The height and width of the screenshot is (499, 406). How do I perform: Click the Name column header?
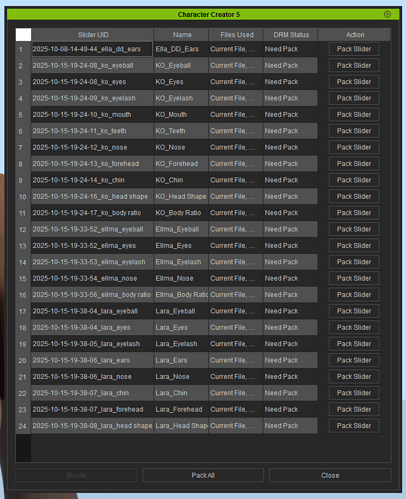pyautogui.click(x=181, y=35)
